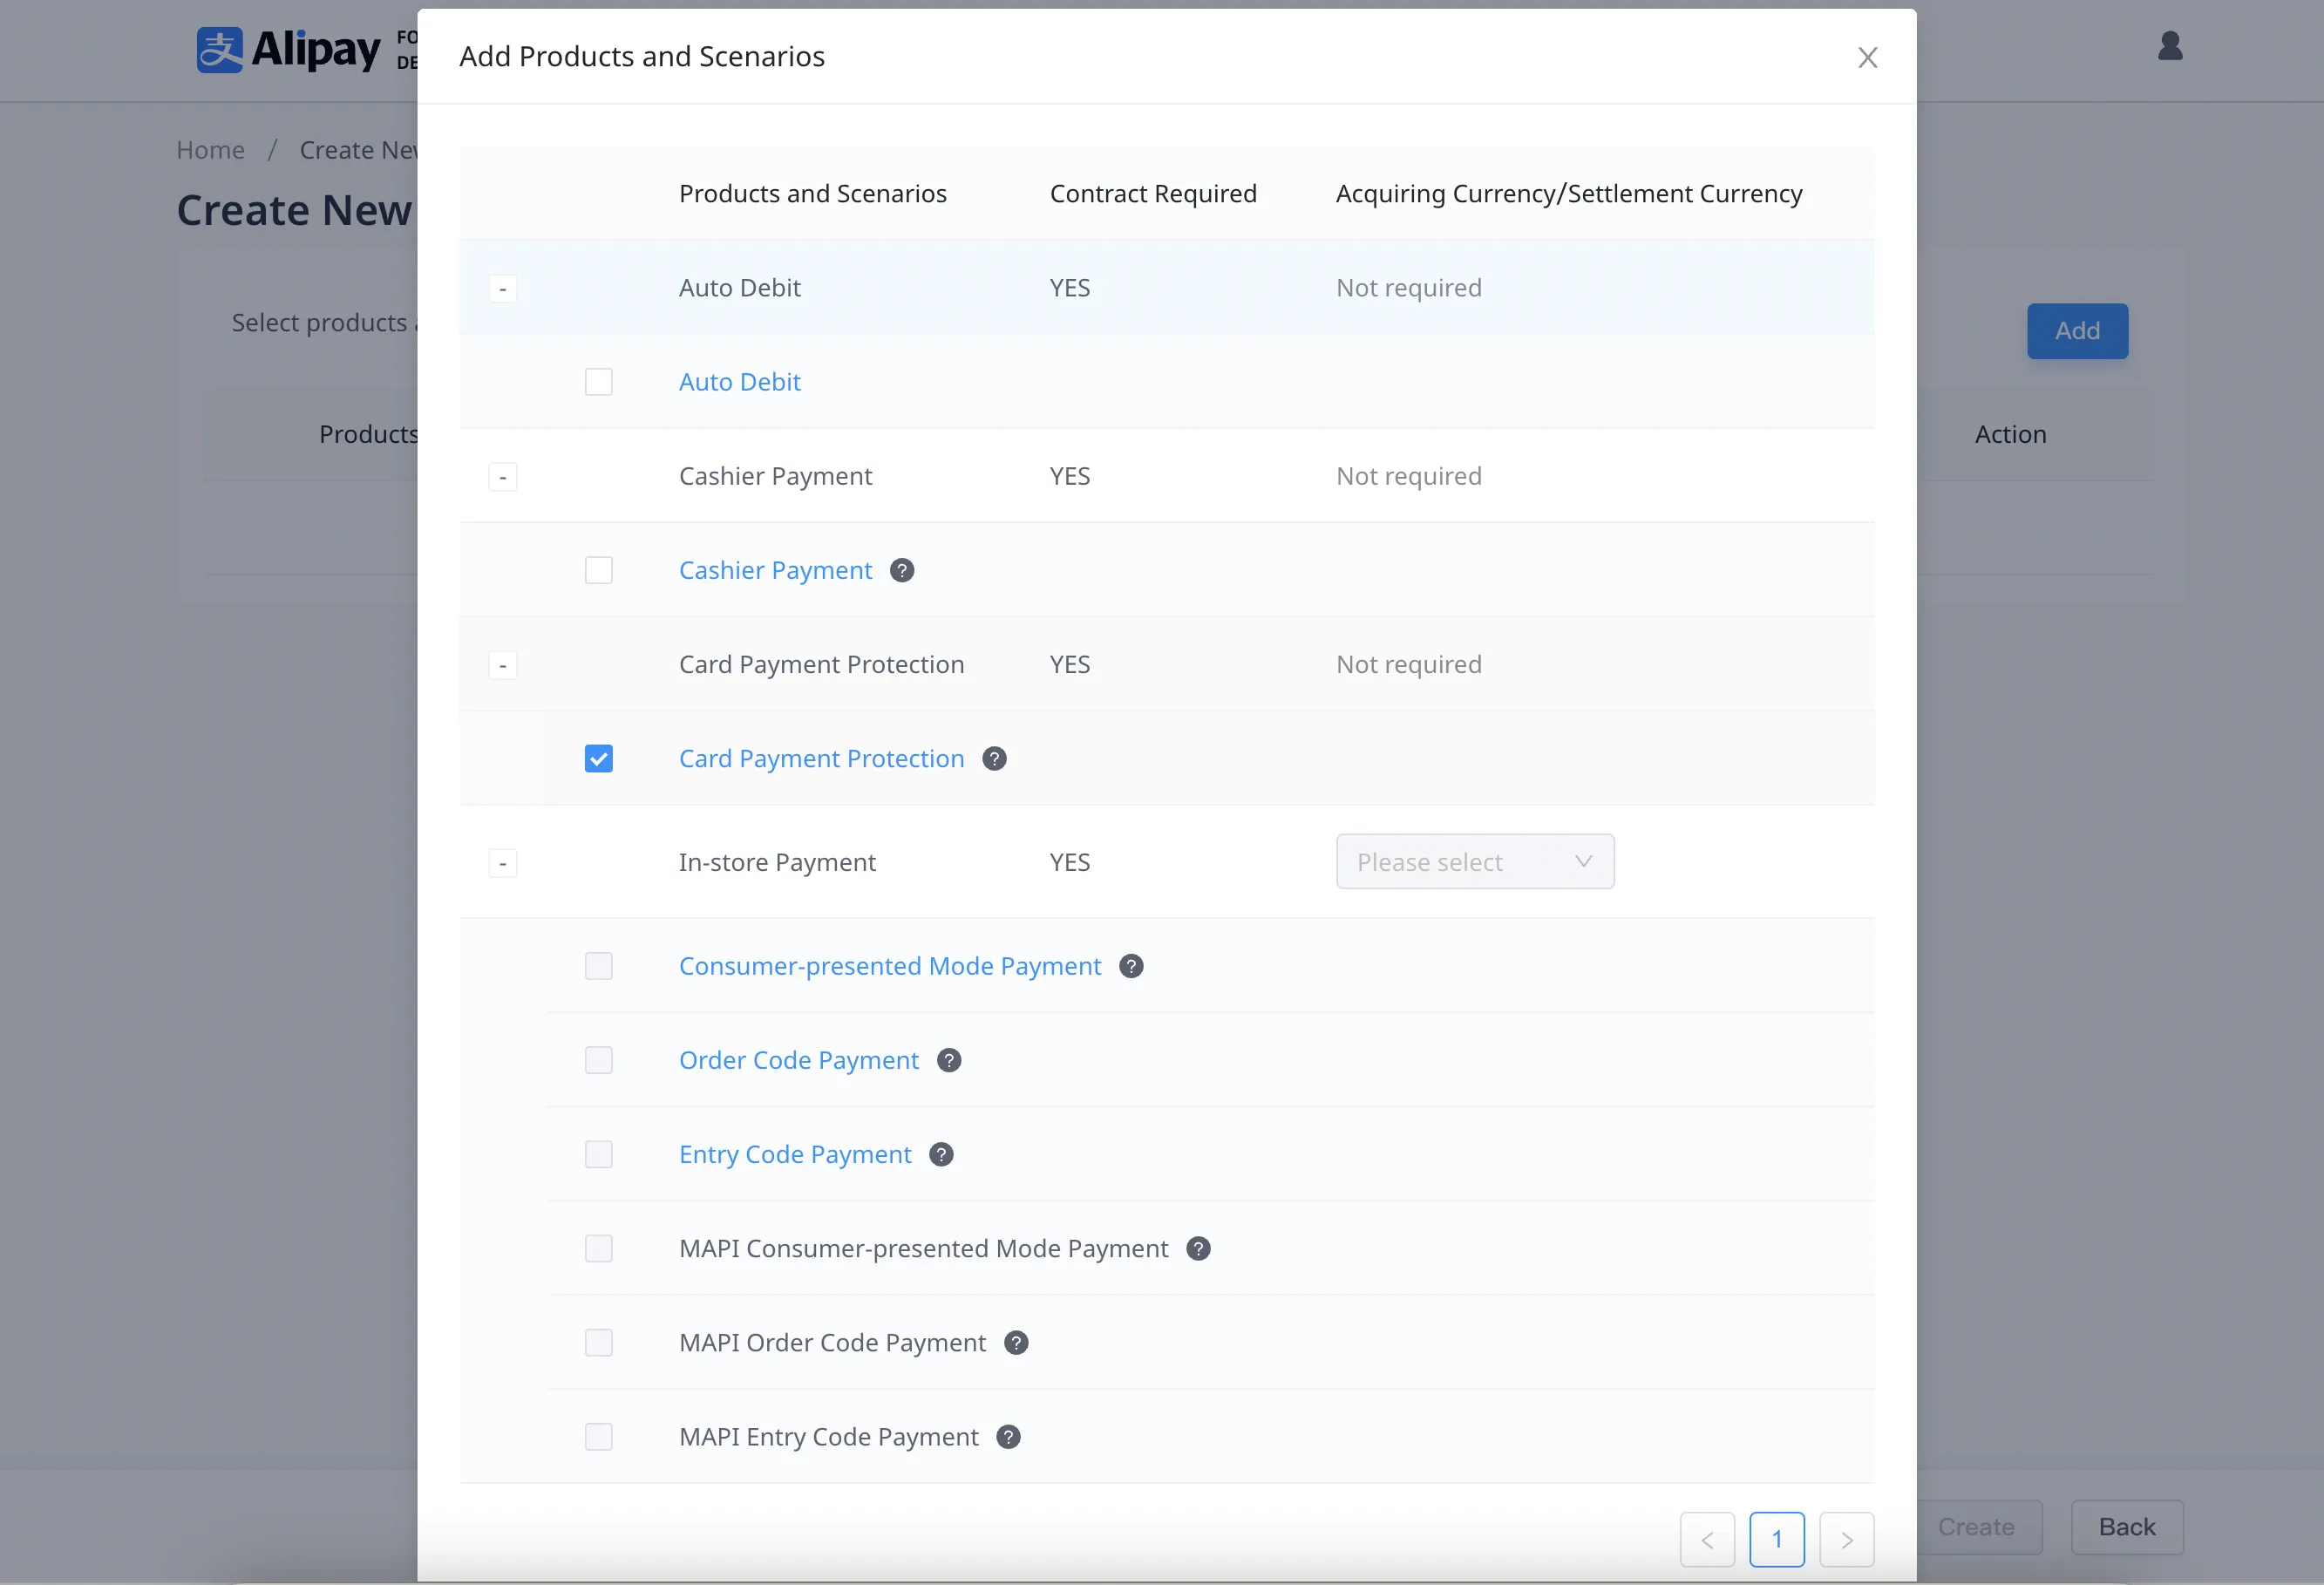Collapse the In-store Payment group
The image size is (2324, 1585).
[x=502, y=863]
